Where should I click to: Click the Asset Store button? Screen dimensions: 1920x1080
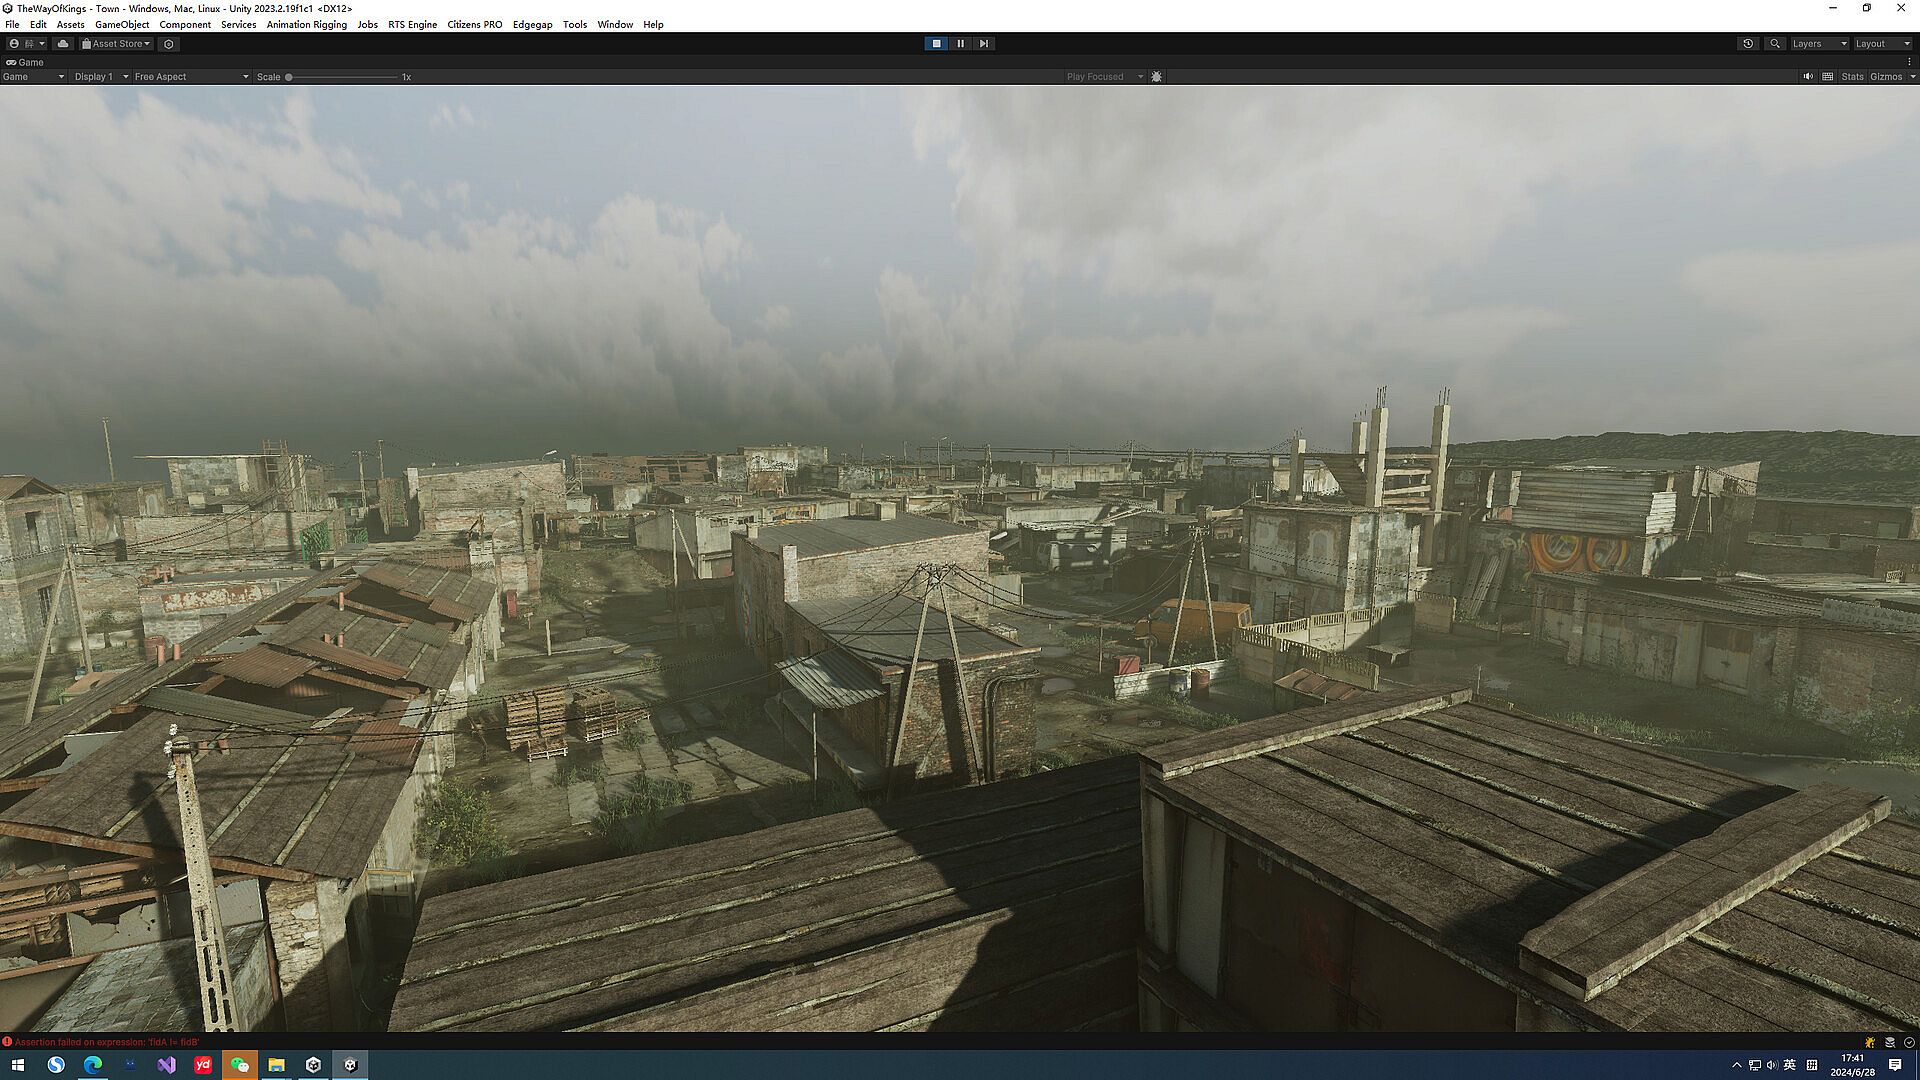pyautogui.click(x=116, y=44)
